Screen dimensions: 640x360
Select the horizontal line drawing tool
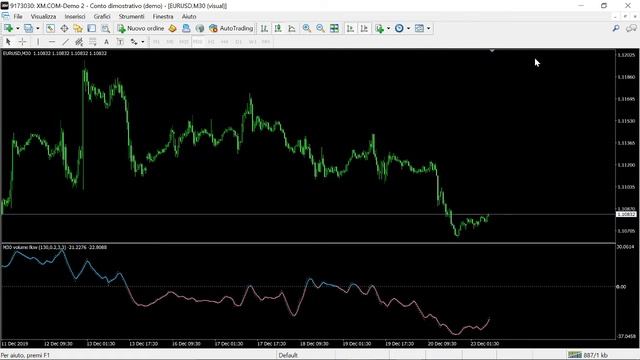point(52,42)
